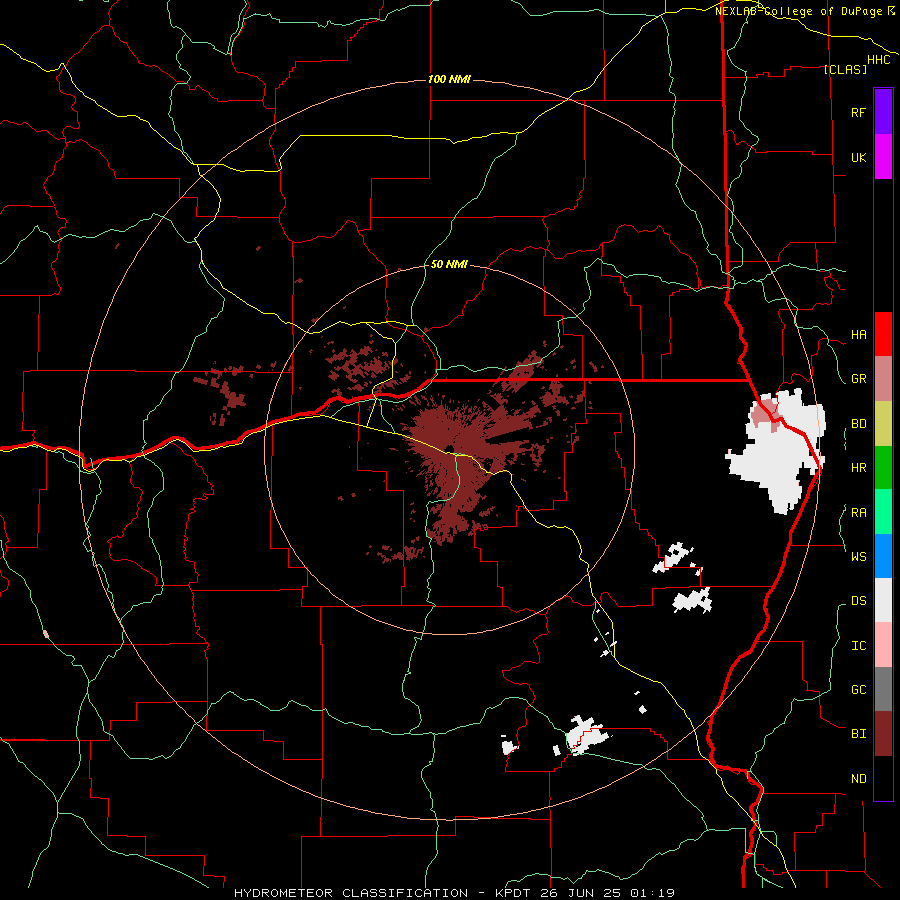Image resolution: width=900 pixels, height=900 pixels.
Task: Click the GC legend label
Action: 858,690
